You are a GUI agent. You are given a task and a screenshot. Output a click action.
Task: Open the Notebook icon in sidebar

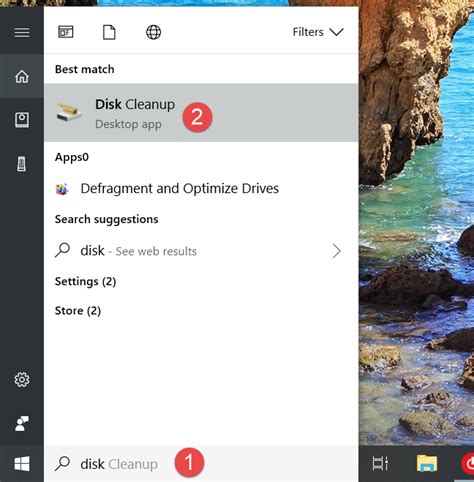click(22, 120)
